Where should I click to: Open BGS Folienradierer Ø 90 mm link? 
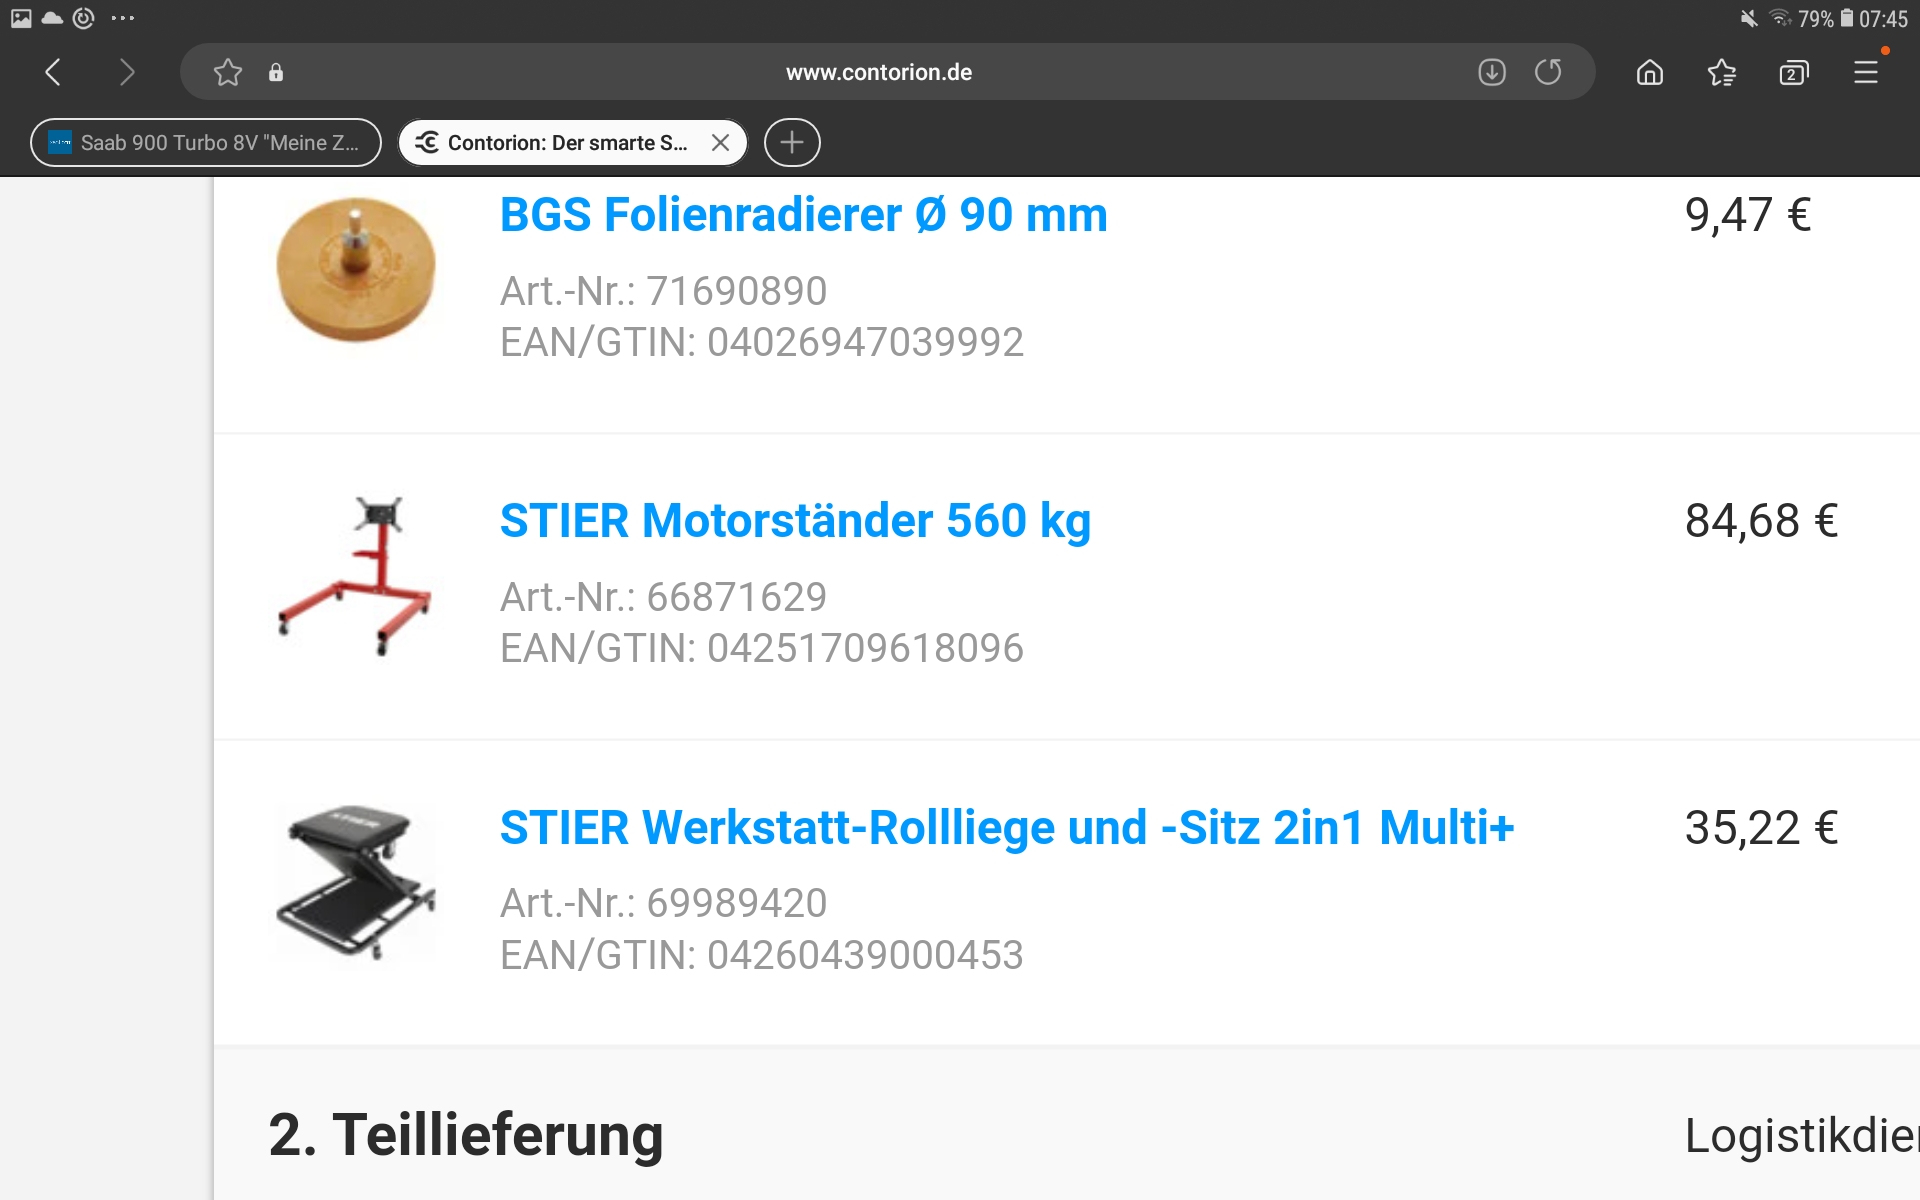(804, 215)
